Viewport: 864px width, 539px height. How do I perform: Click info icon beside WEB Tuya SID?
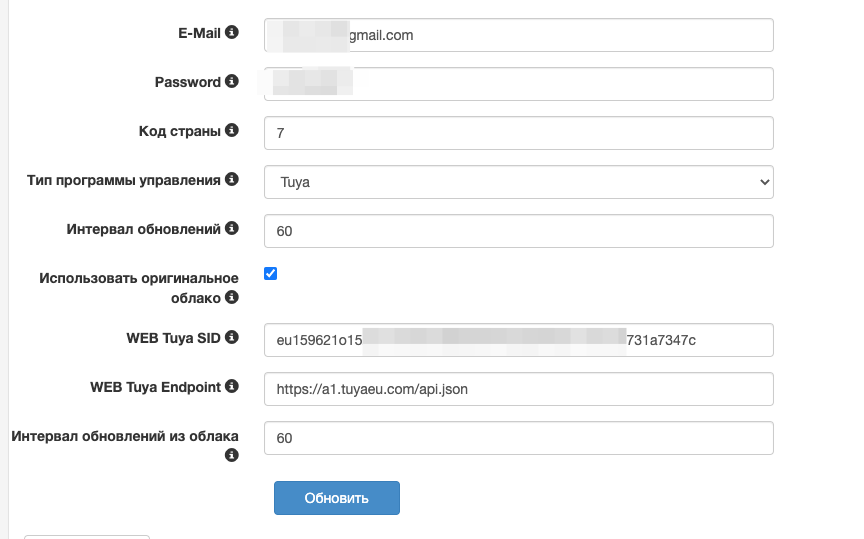(x=232, y=337)
